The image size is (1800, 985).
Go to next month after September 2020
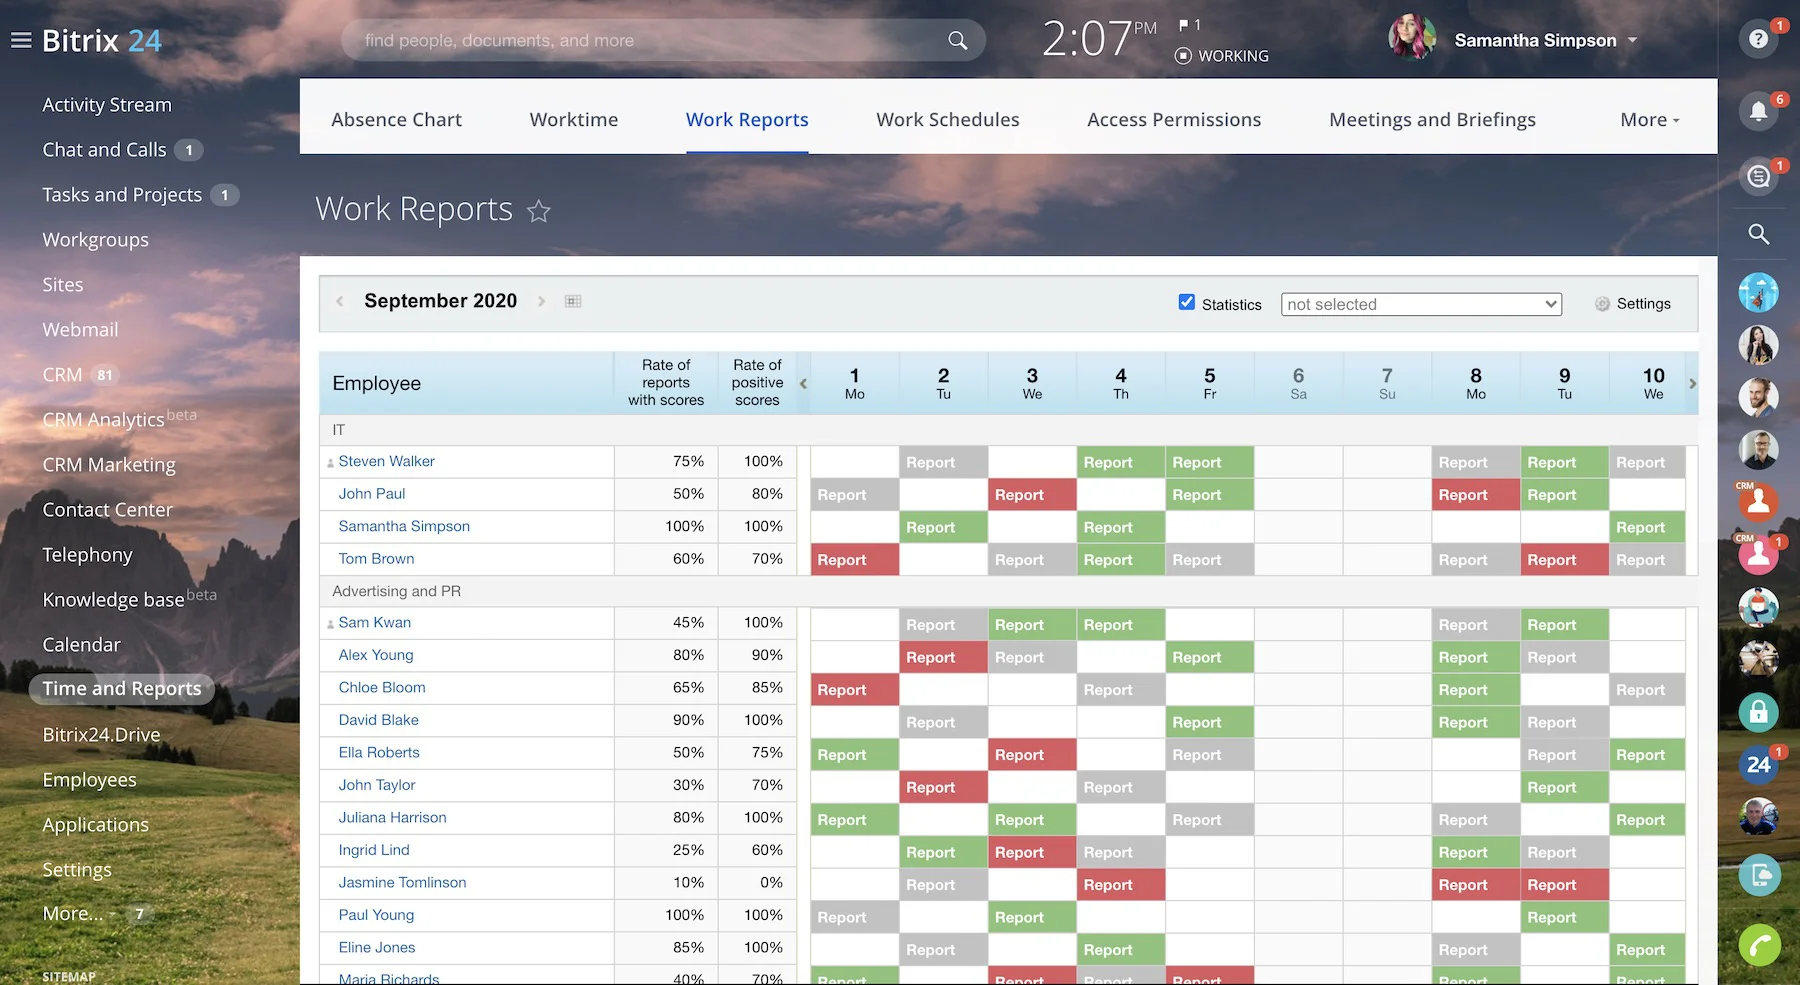pos(541,301)
